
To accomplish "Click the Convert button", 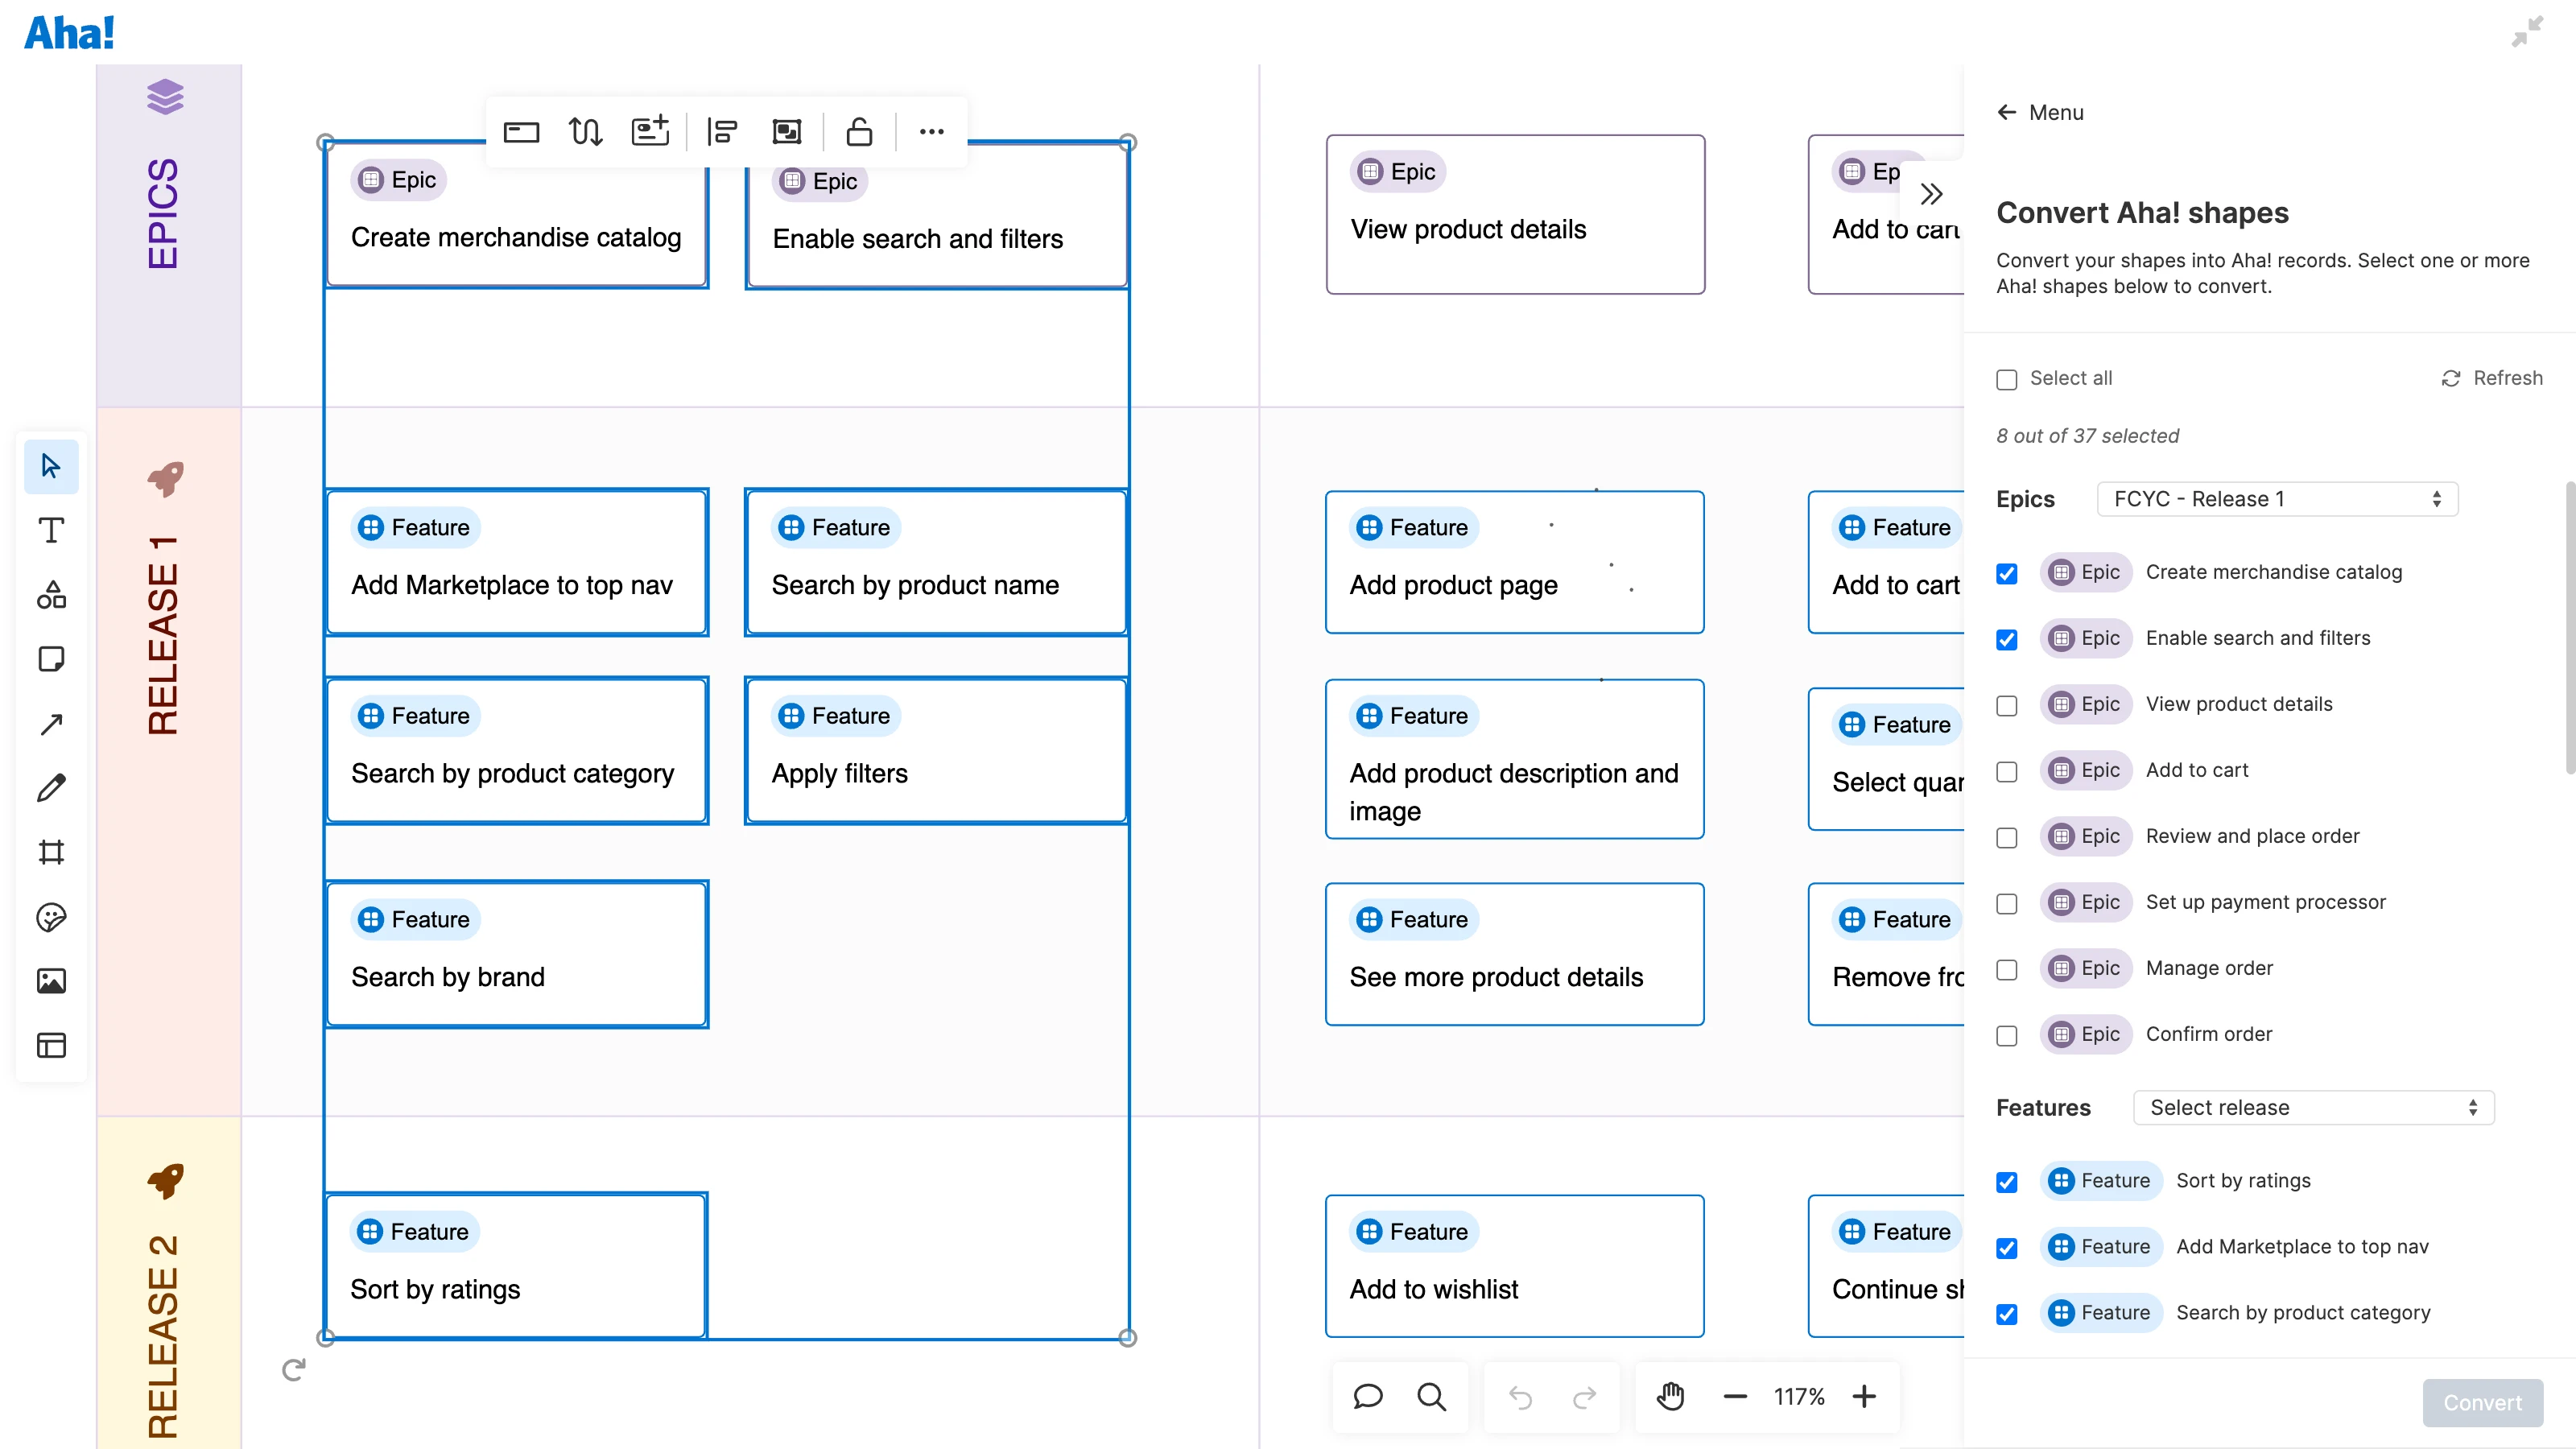I will tap(2483, 1402).
